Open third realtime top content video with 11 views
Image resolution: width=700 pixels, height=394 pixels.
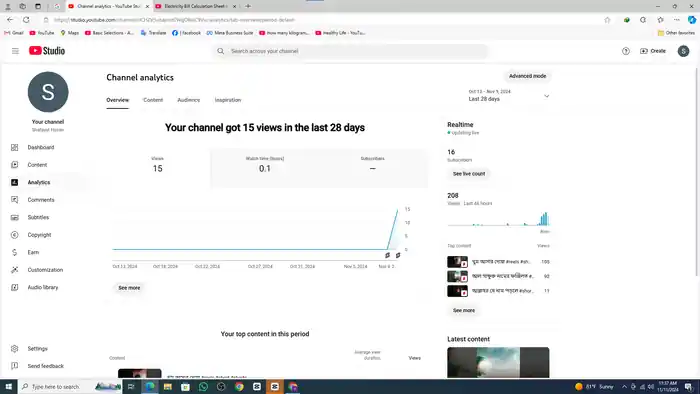pyautogui.click(x=498, y=291)
